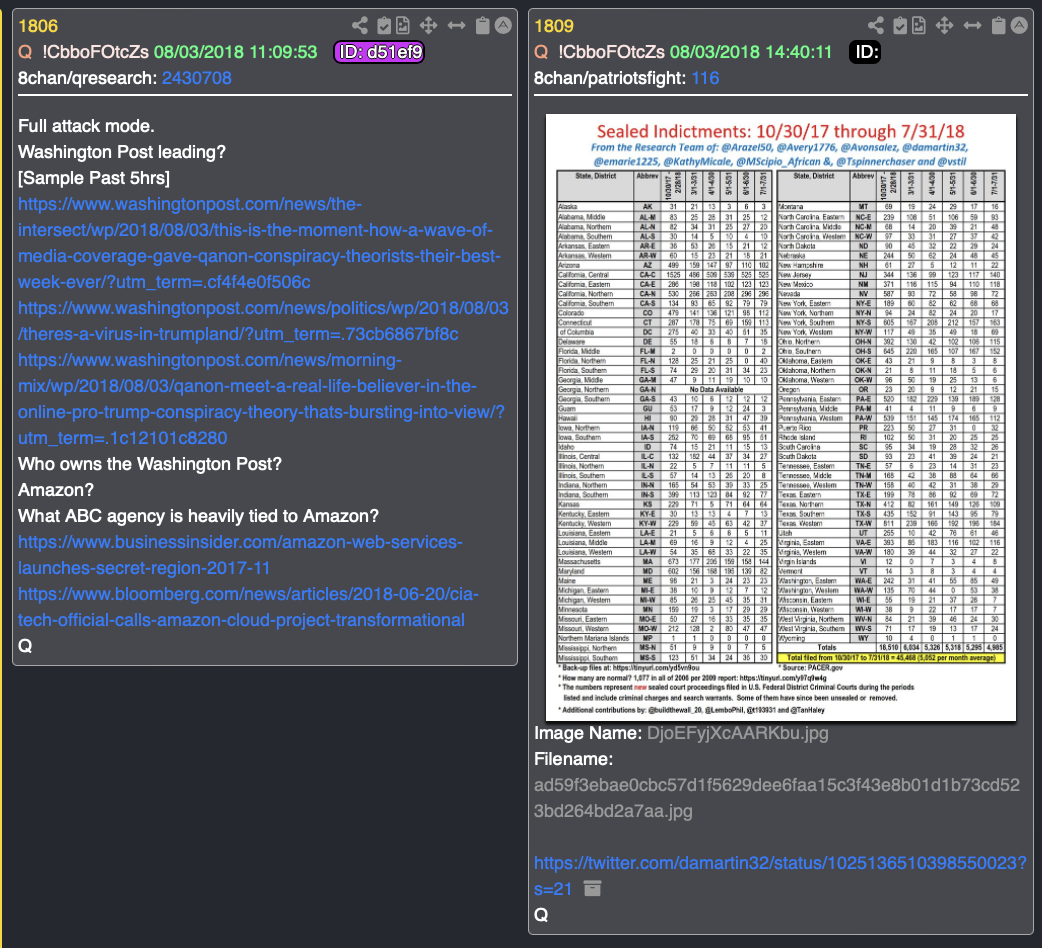The height and width of the screenshot is (948, 1042).
Task: Click horizontal double-arrow icon on post 1809
Action: (x=972, y=26)
